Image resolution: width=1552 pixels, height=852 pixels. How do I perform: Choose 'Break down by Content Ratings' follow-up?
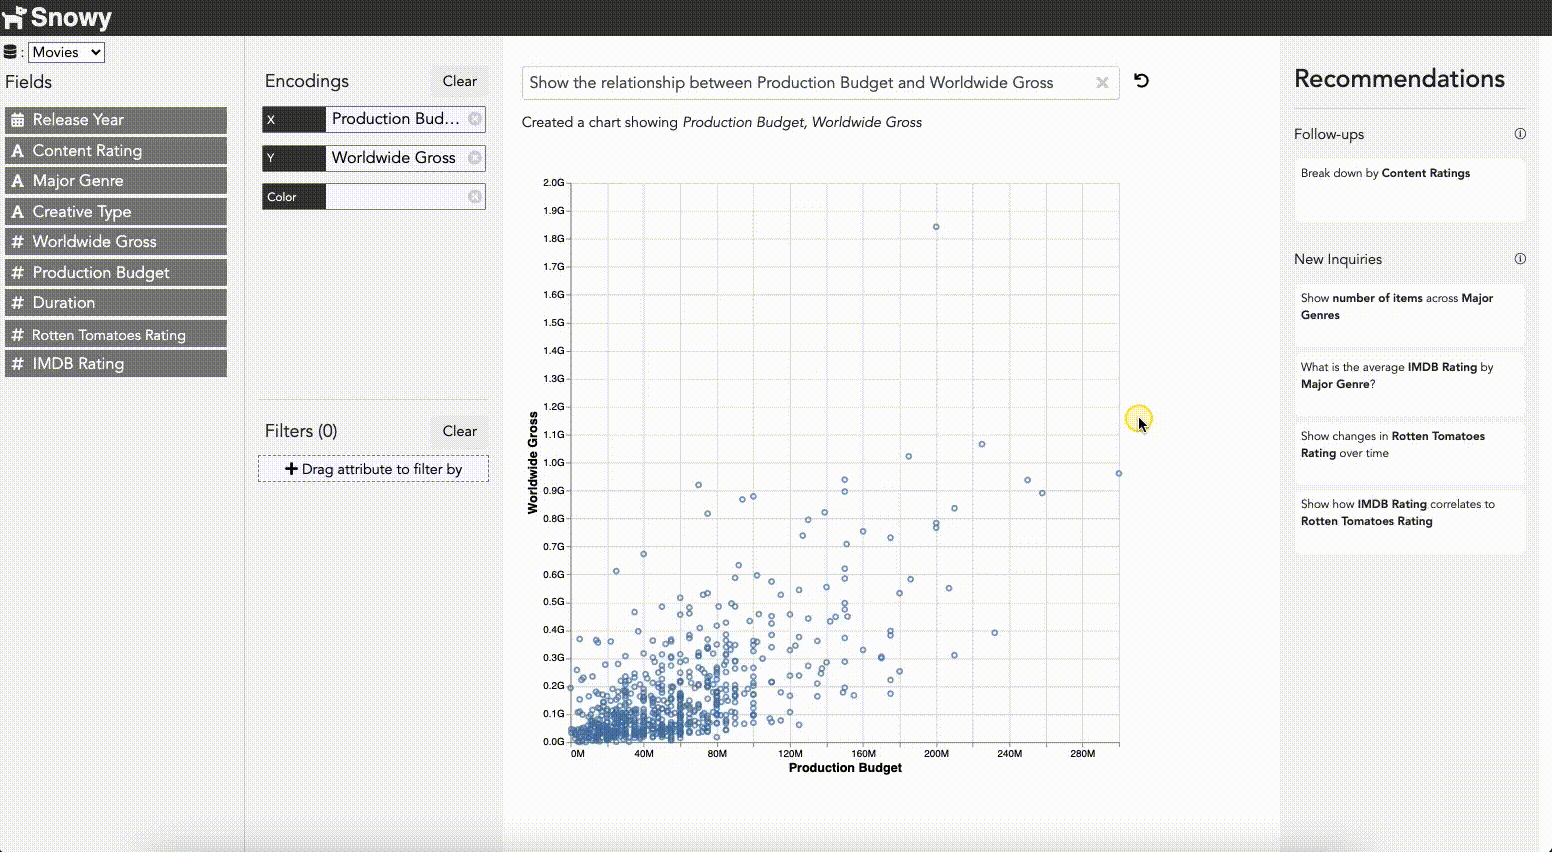[1408, 189]
